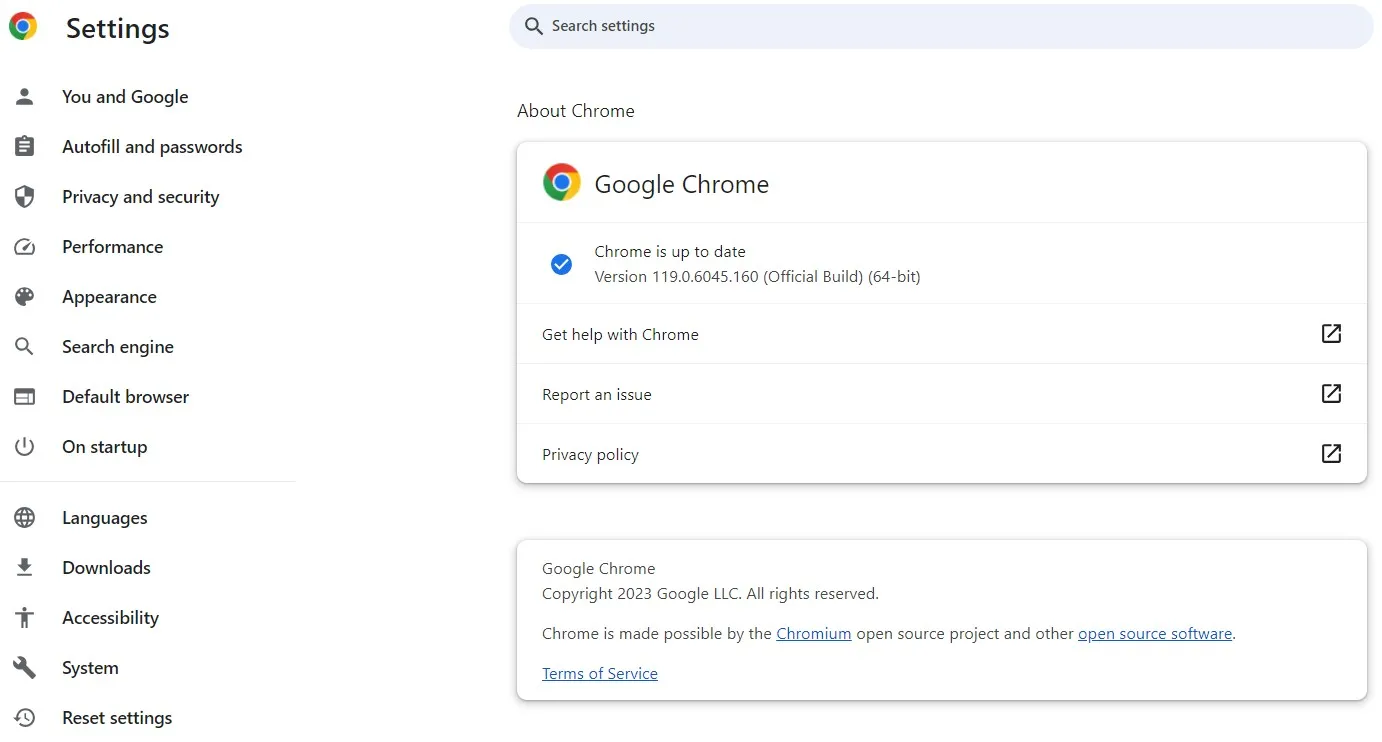The height and width of the screenshot is (742, 1382).
Task: Open Get help with Chrome external link
Action: click(x=1331, y=334)
